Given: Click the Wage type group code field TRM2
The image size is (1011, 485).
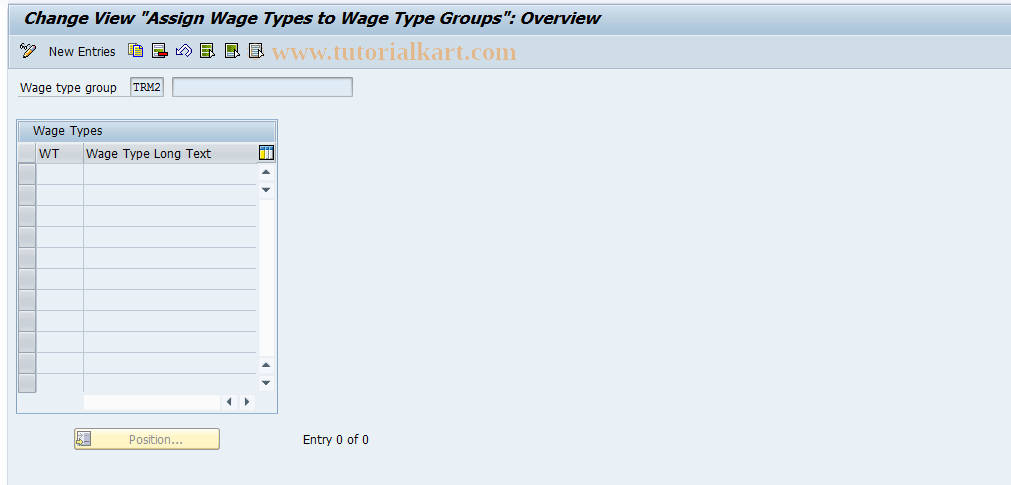Looking at the screenshot, I should (147, 87).
